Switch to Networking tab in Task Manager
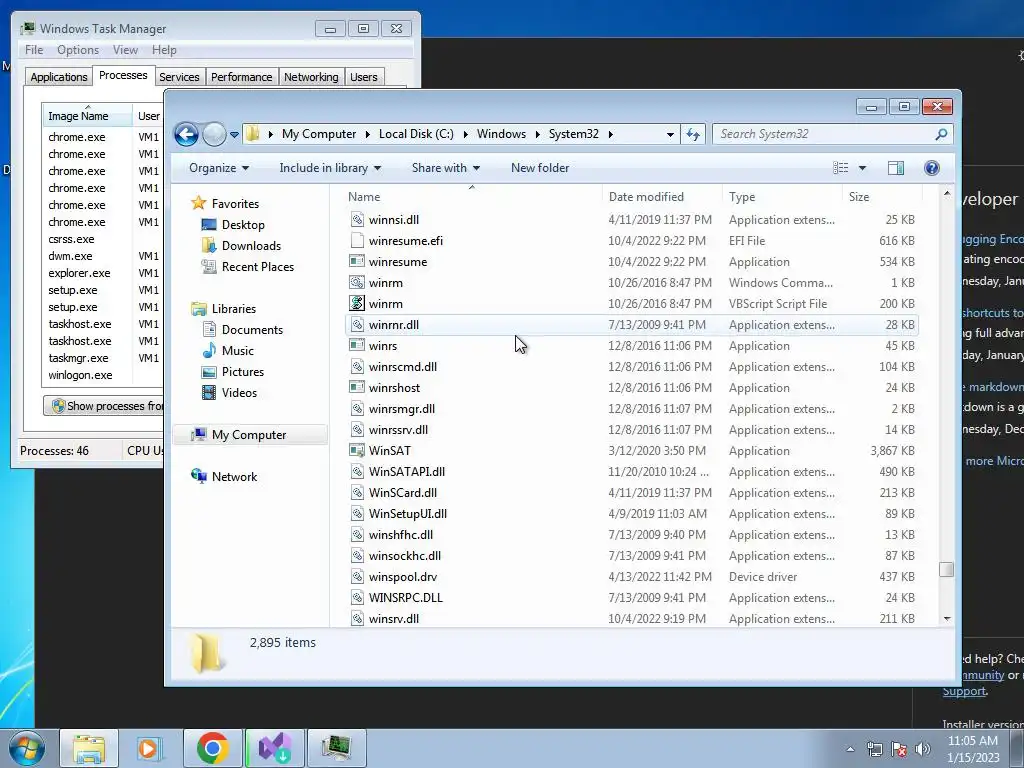Screen dimensions: 1024x768 click(311, 77)
